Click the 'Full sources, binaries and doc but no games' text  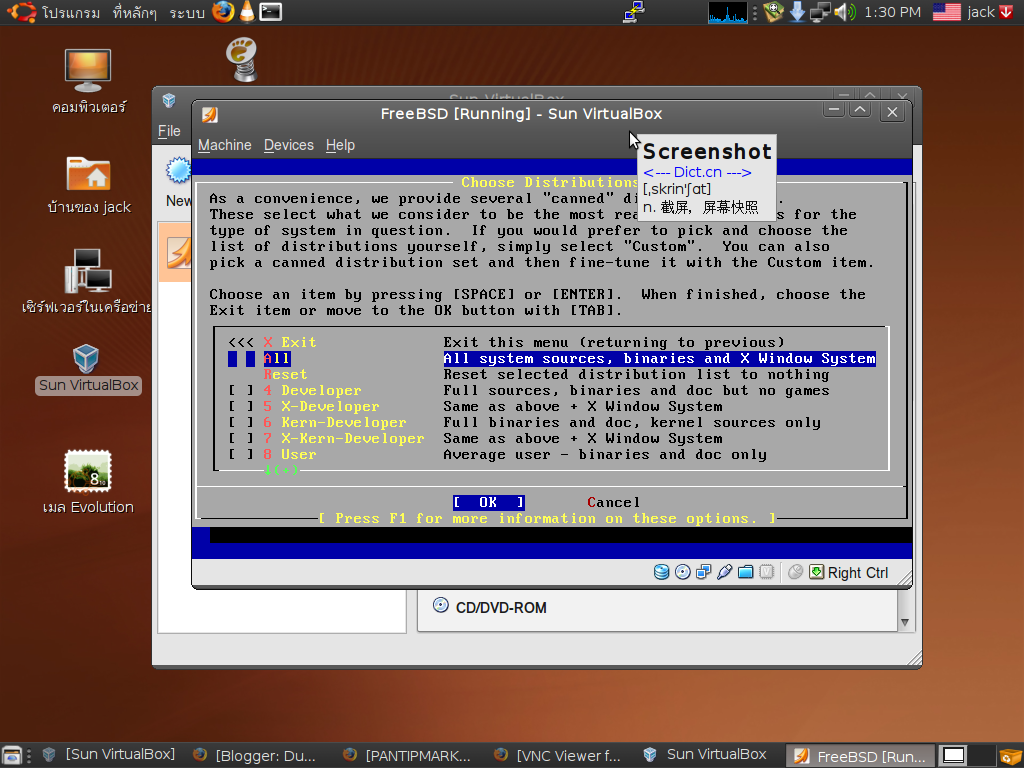coord(636,391)
